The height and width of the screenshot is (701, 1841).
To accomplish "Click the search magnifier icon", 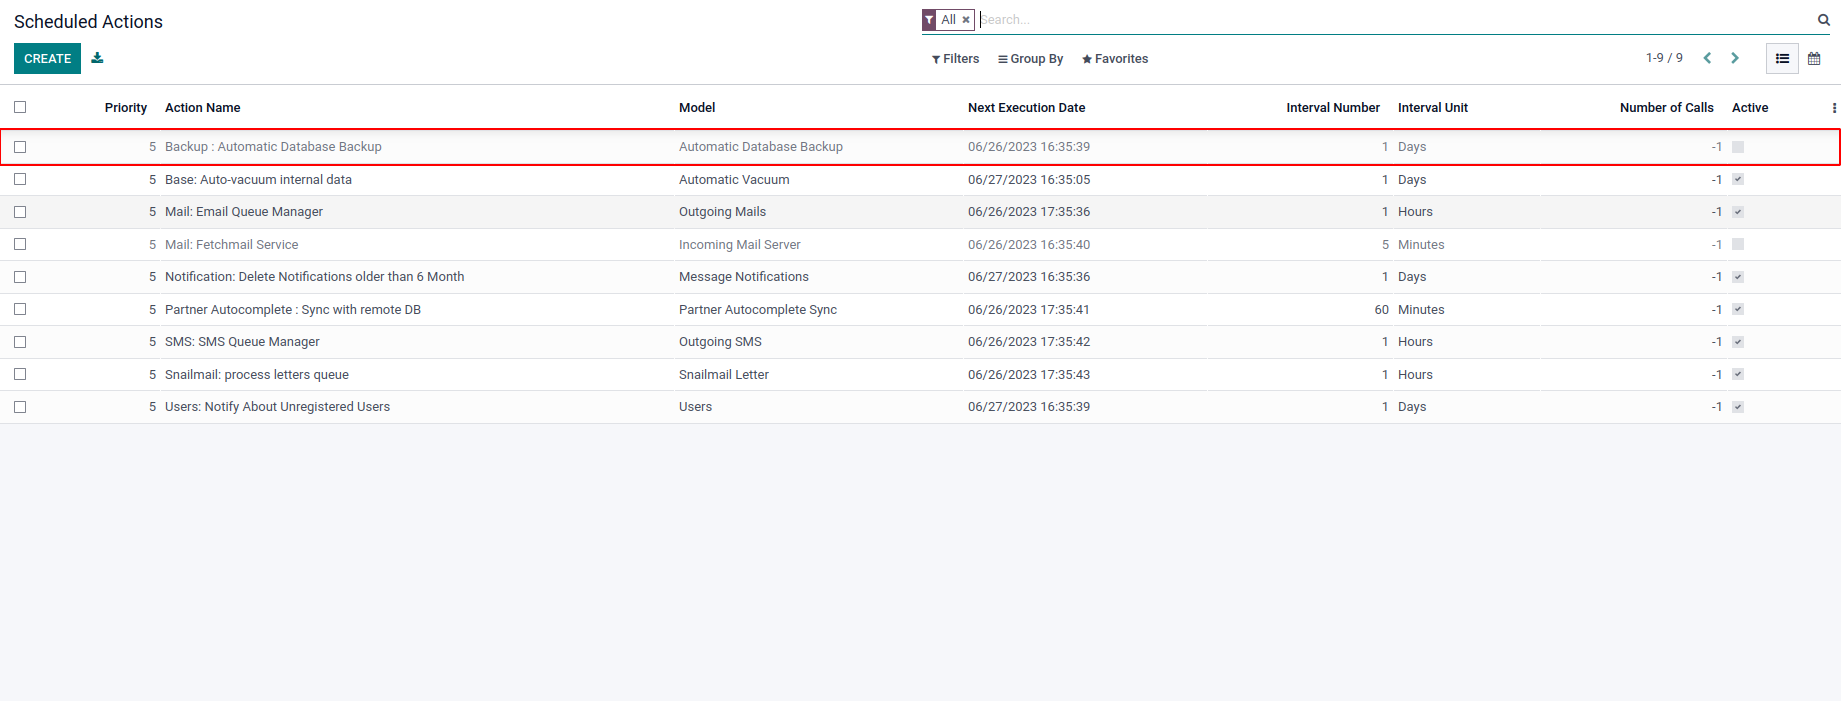I will (1823, 20).
